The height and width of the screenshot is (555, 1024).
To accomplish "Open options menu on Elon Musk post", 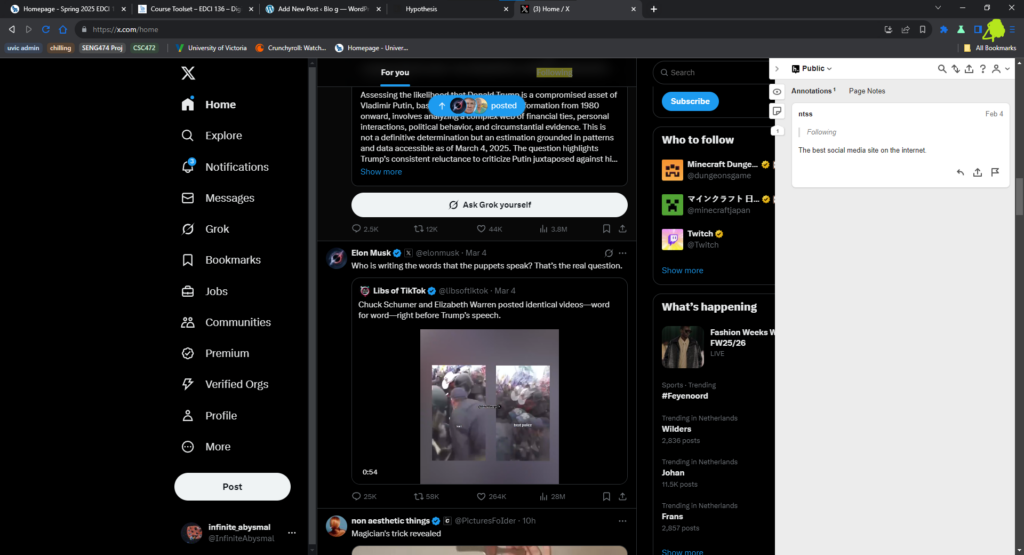I will [x=622, y=253].
